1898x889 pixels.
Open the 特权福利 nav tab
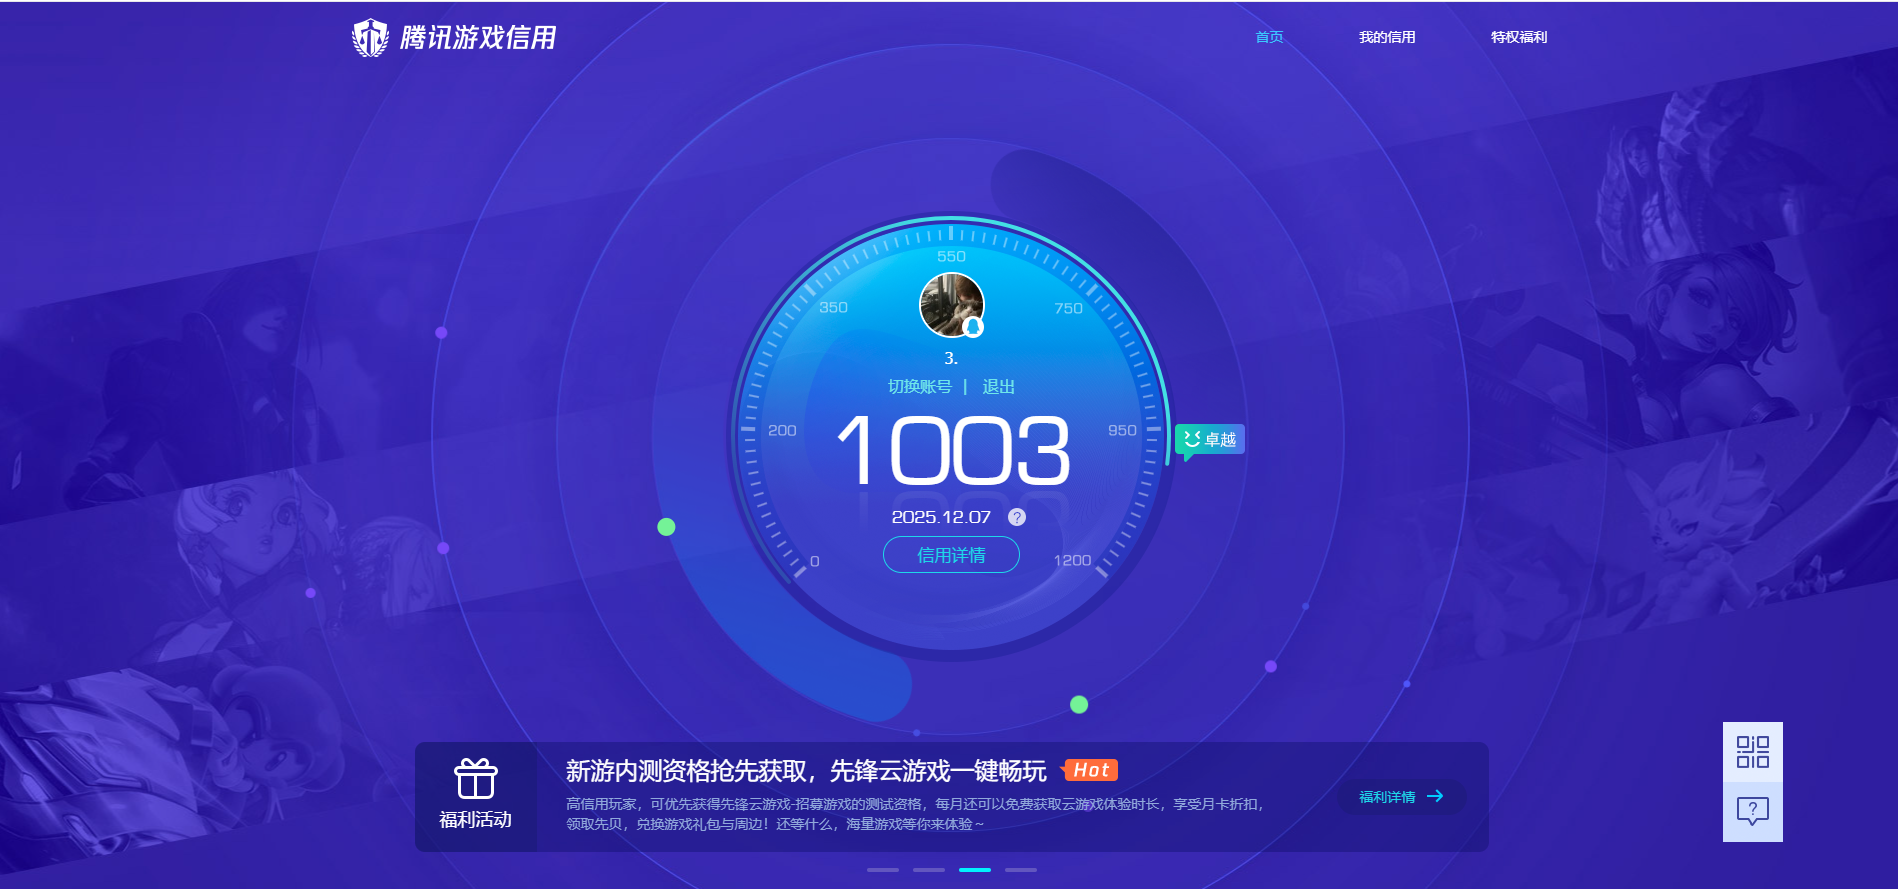1519,37
